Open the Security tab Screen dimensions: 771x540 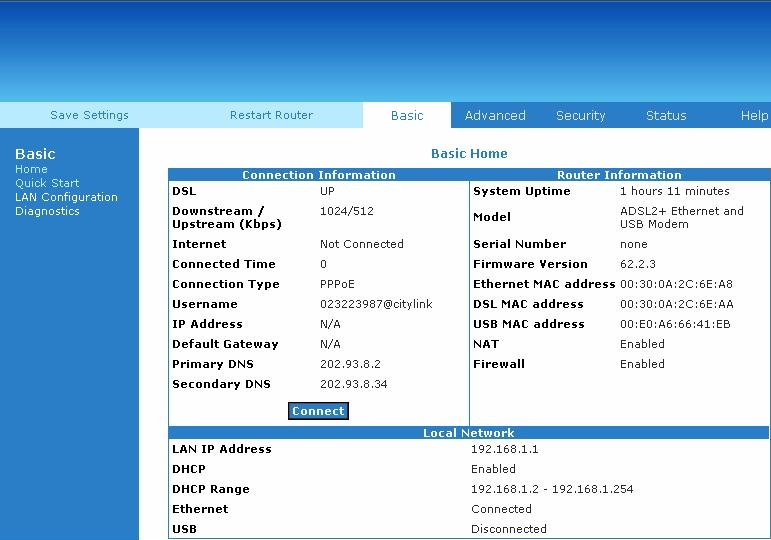click(x=581, y=116)
